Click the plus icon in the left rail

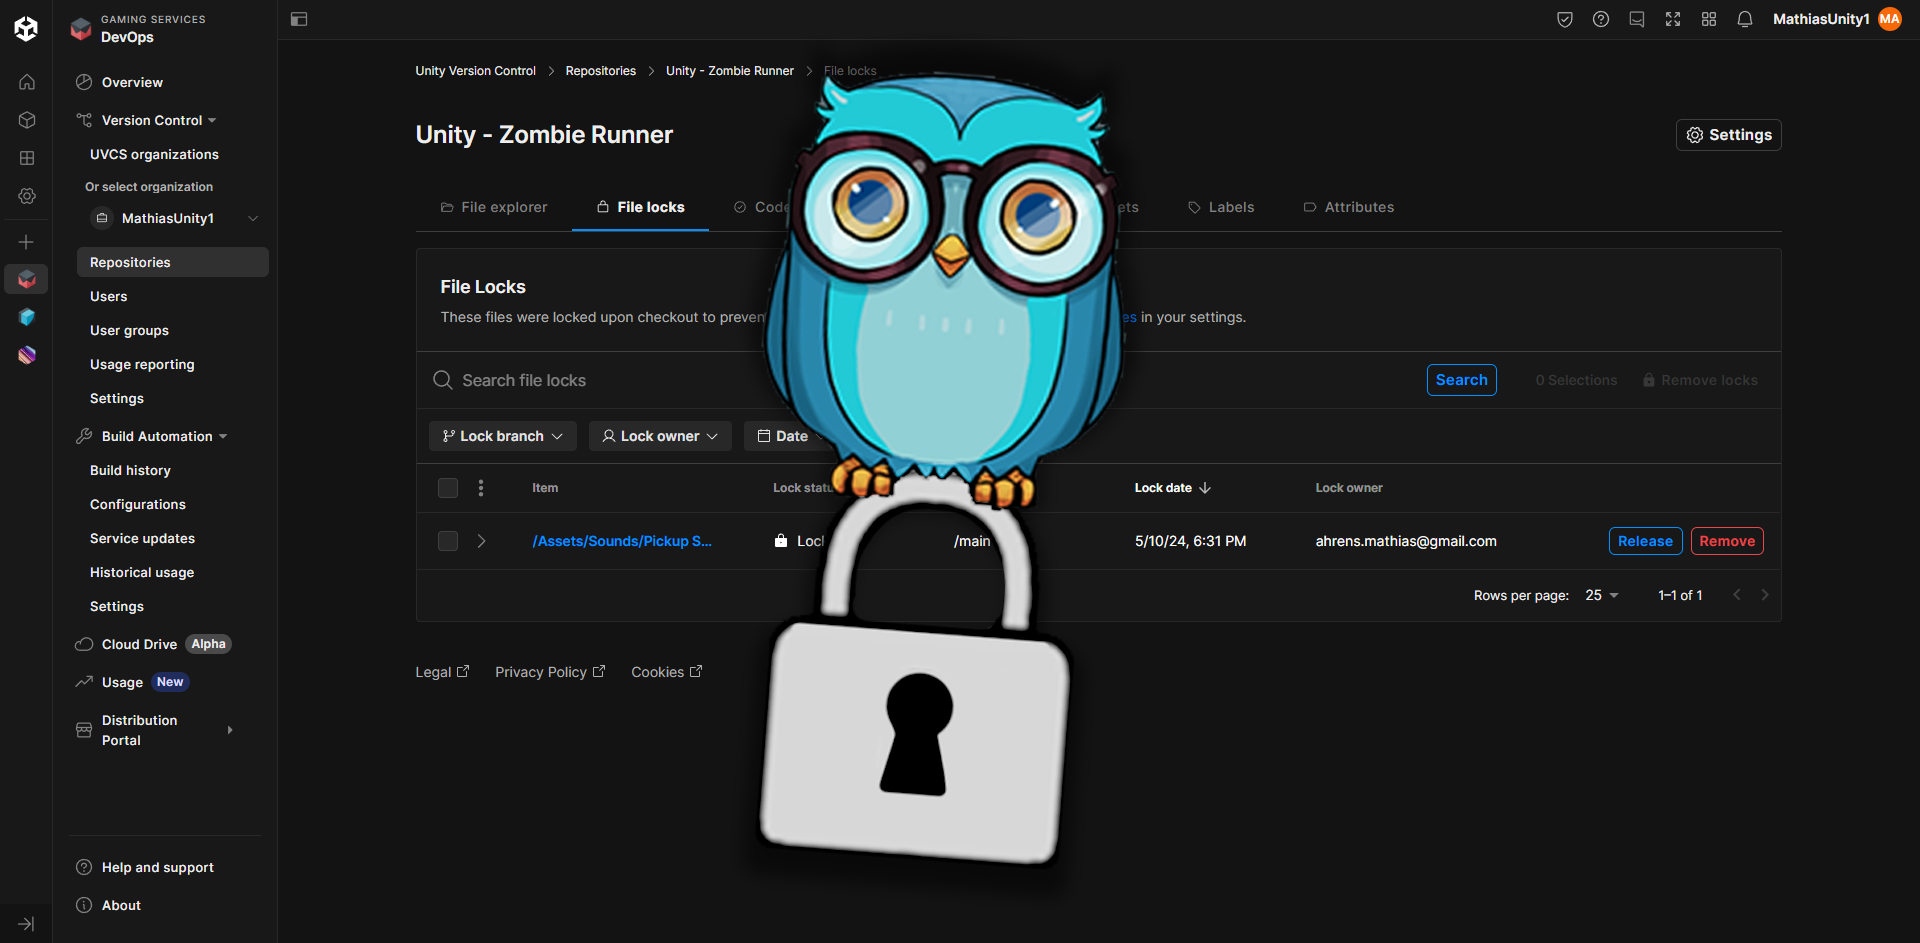coord(26,241)
